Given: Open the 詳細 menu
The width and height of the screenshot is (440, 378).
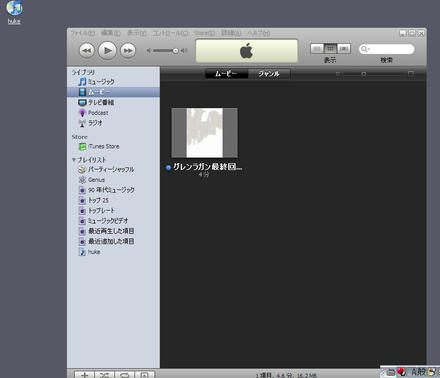Looking at the screenshot, I should pyautogui.click(x=231, y=33).
